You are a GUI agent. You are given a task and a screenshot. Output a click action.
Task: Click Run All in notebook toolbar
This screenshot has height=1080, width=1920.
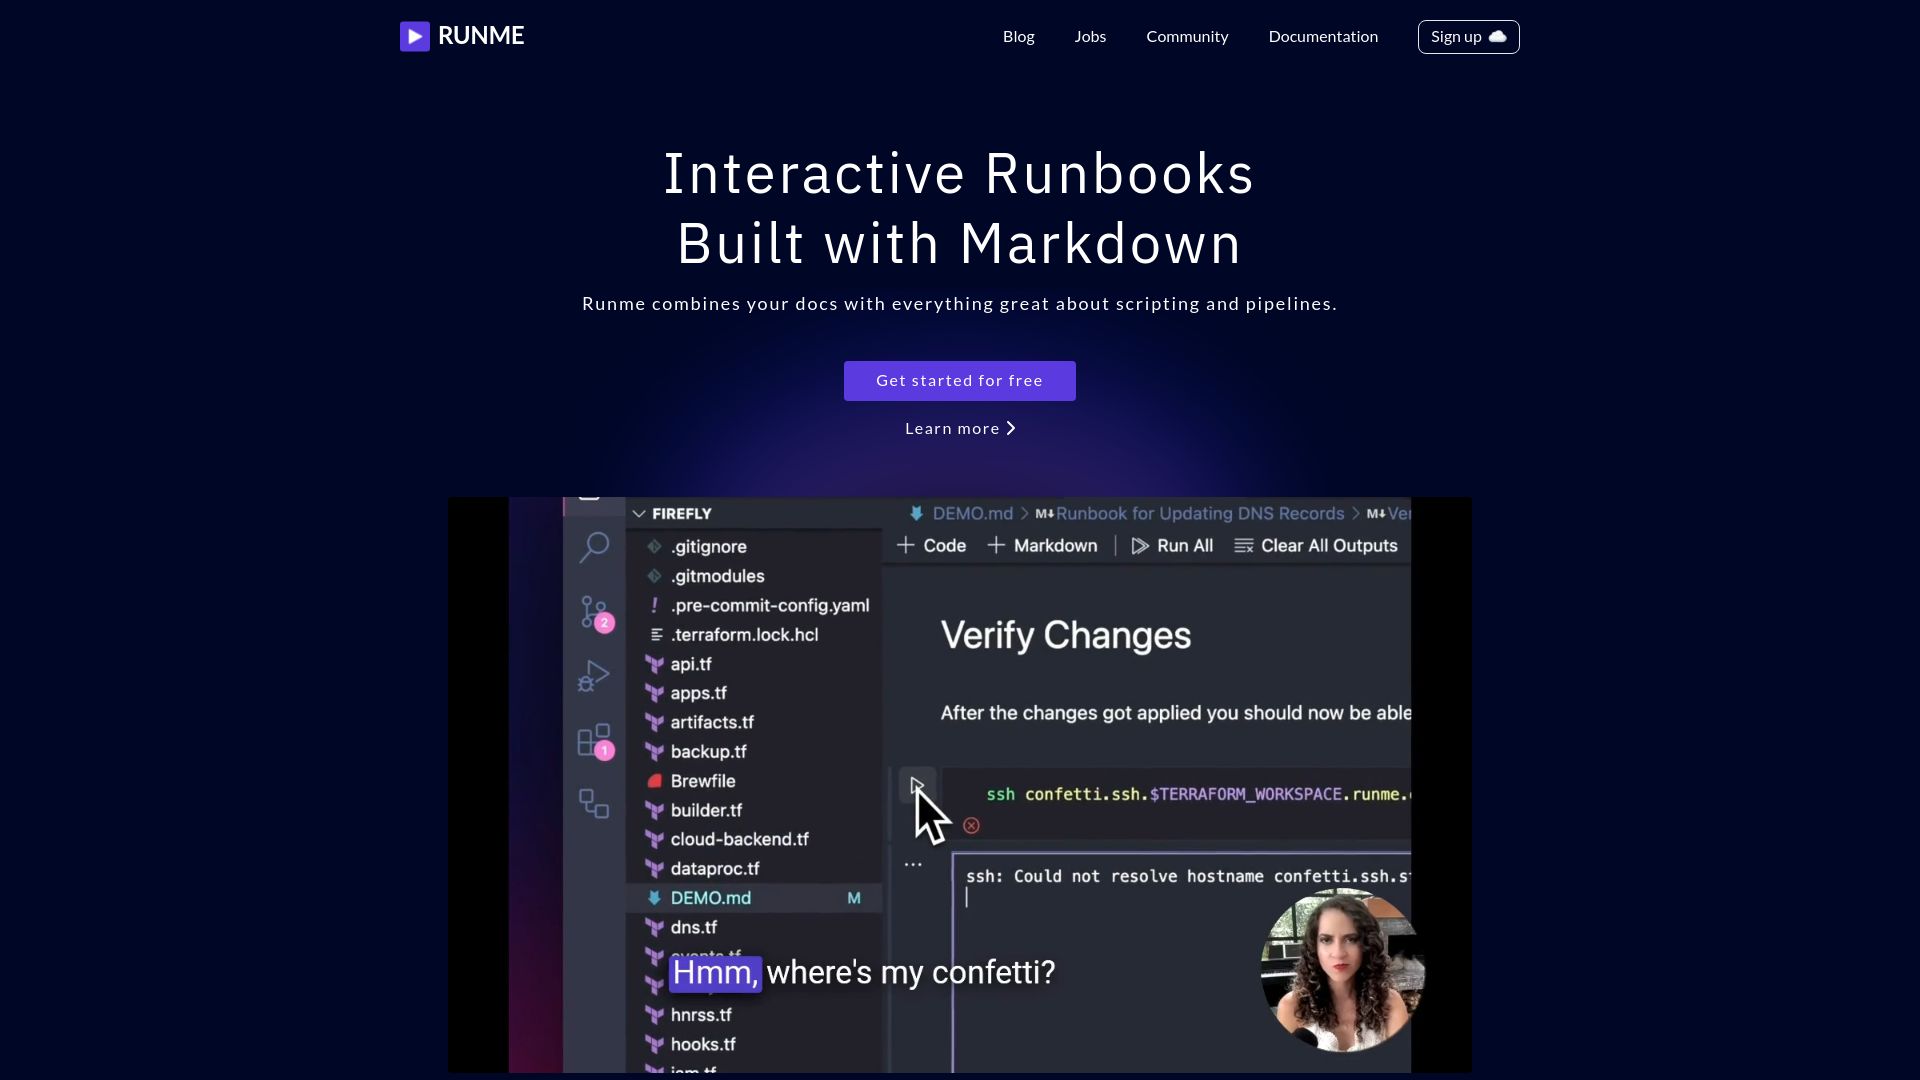(x=1172, y=546)
